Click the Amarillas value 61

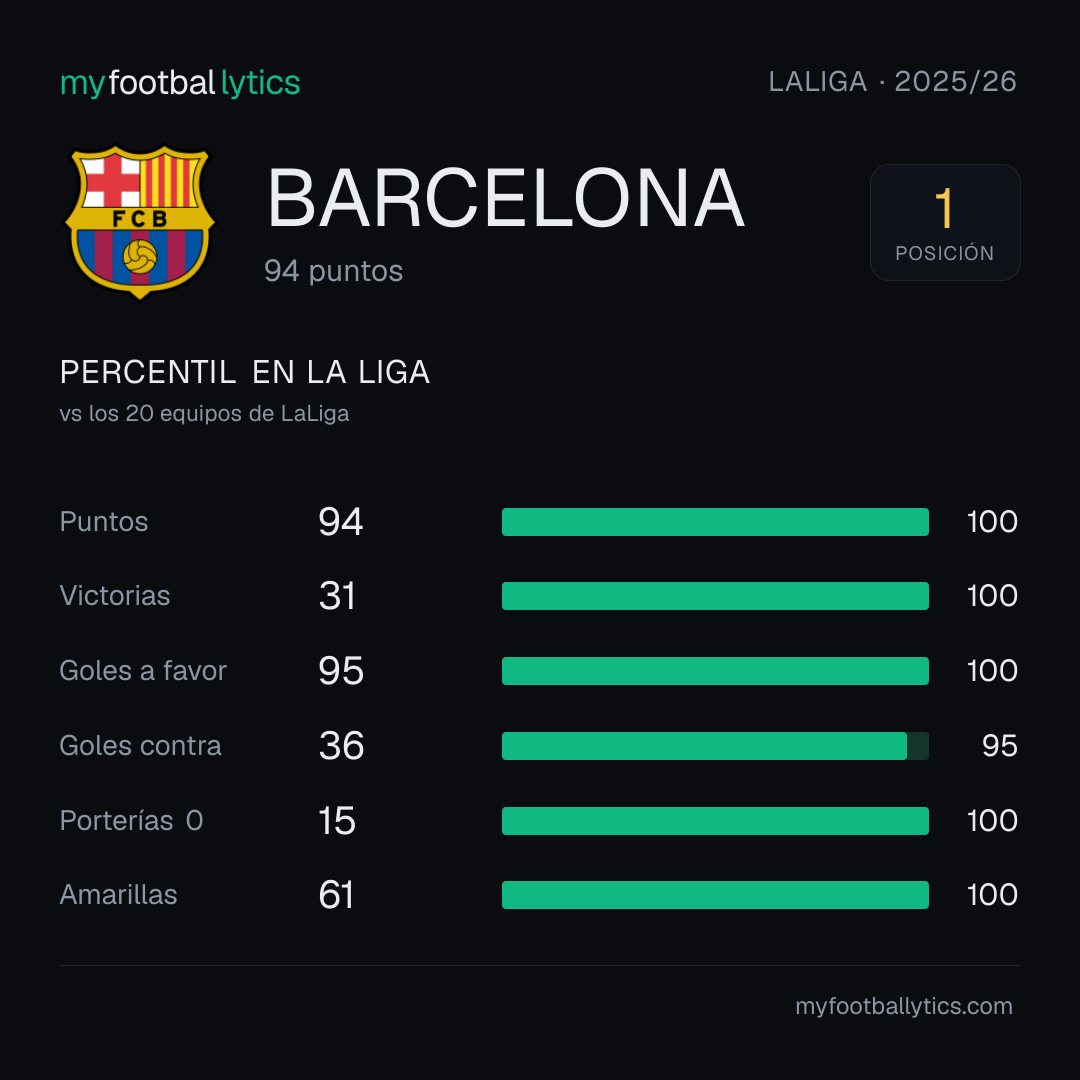pyautogui.click(x=336, y=895)
